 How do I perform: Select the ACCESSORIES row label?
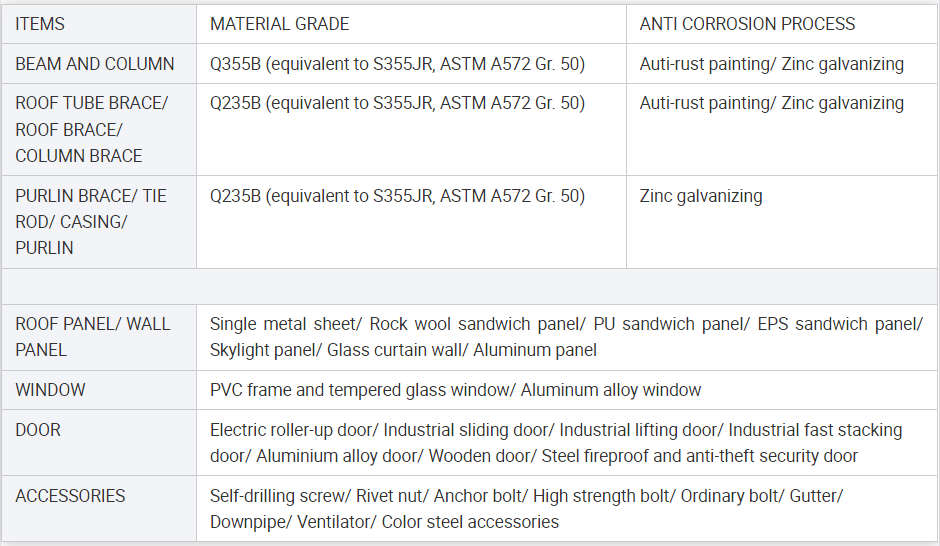tap(70, 496)
